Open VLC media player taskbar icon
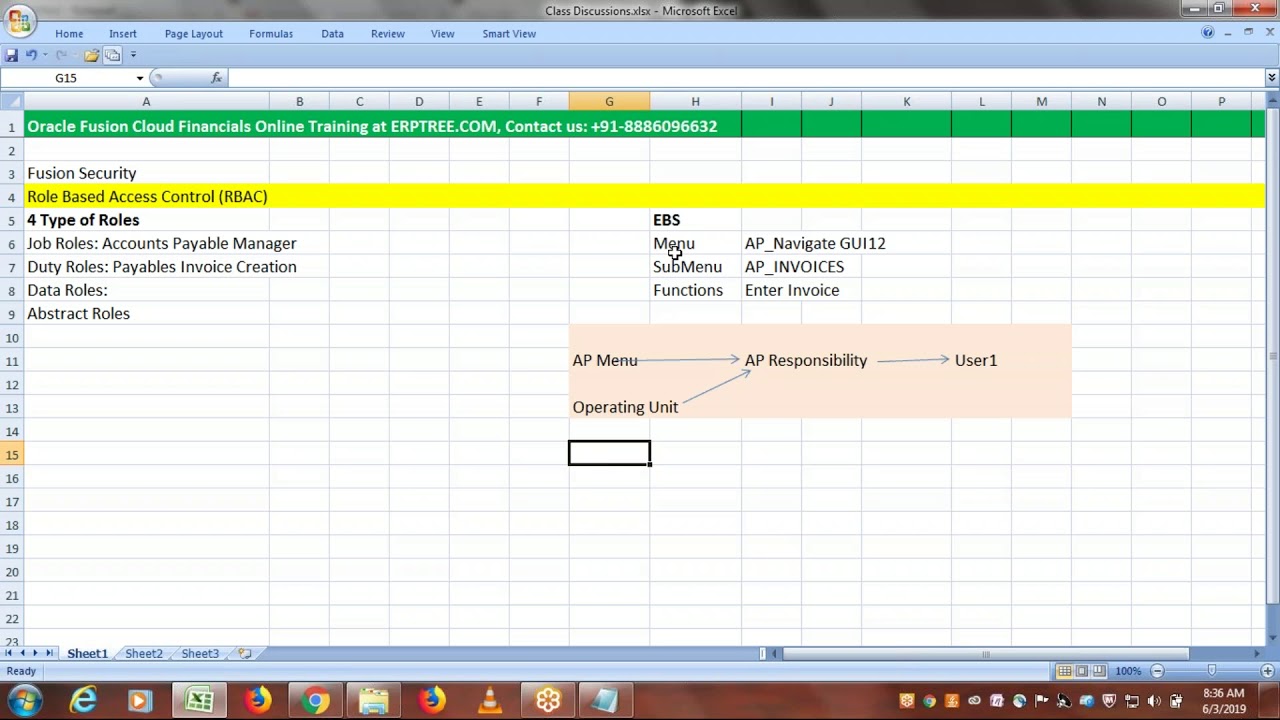Screen dimensions: 1280x720 point(490,701)
